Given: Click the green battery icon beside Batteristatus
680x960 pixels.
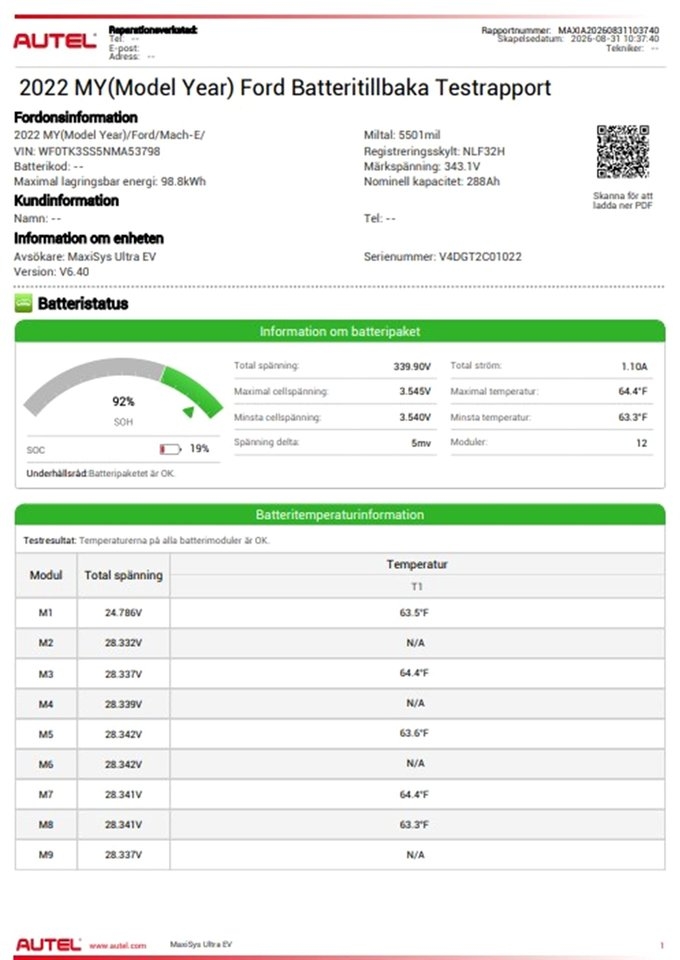Looking at the screenshot, I should point(23,303).
